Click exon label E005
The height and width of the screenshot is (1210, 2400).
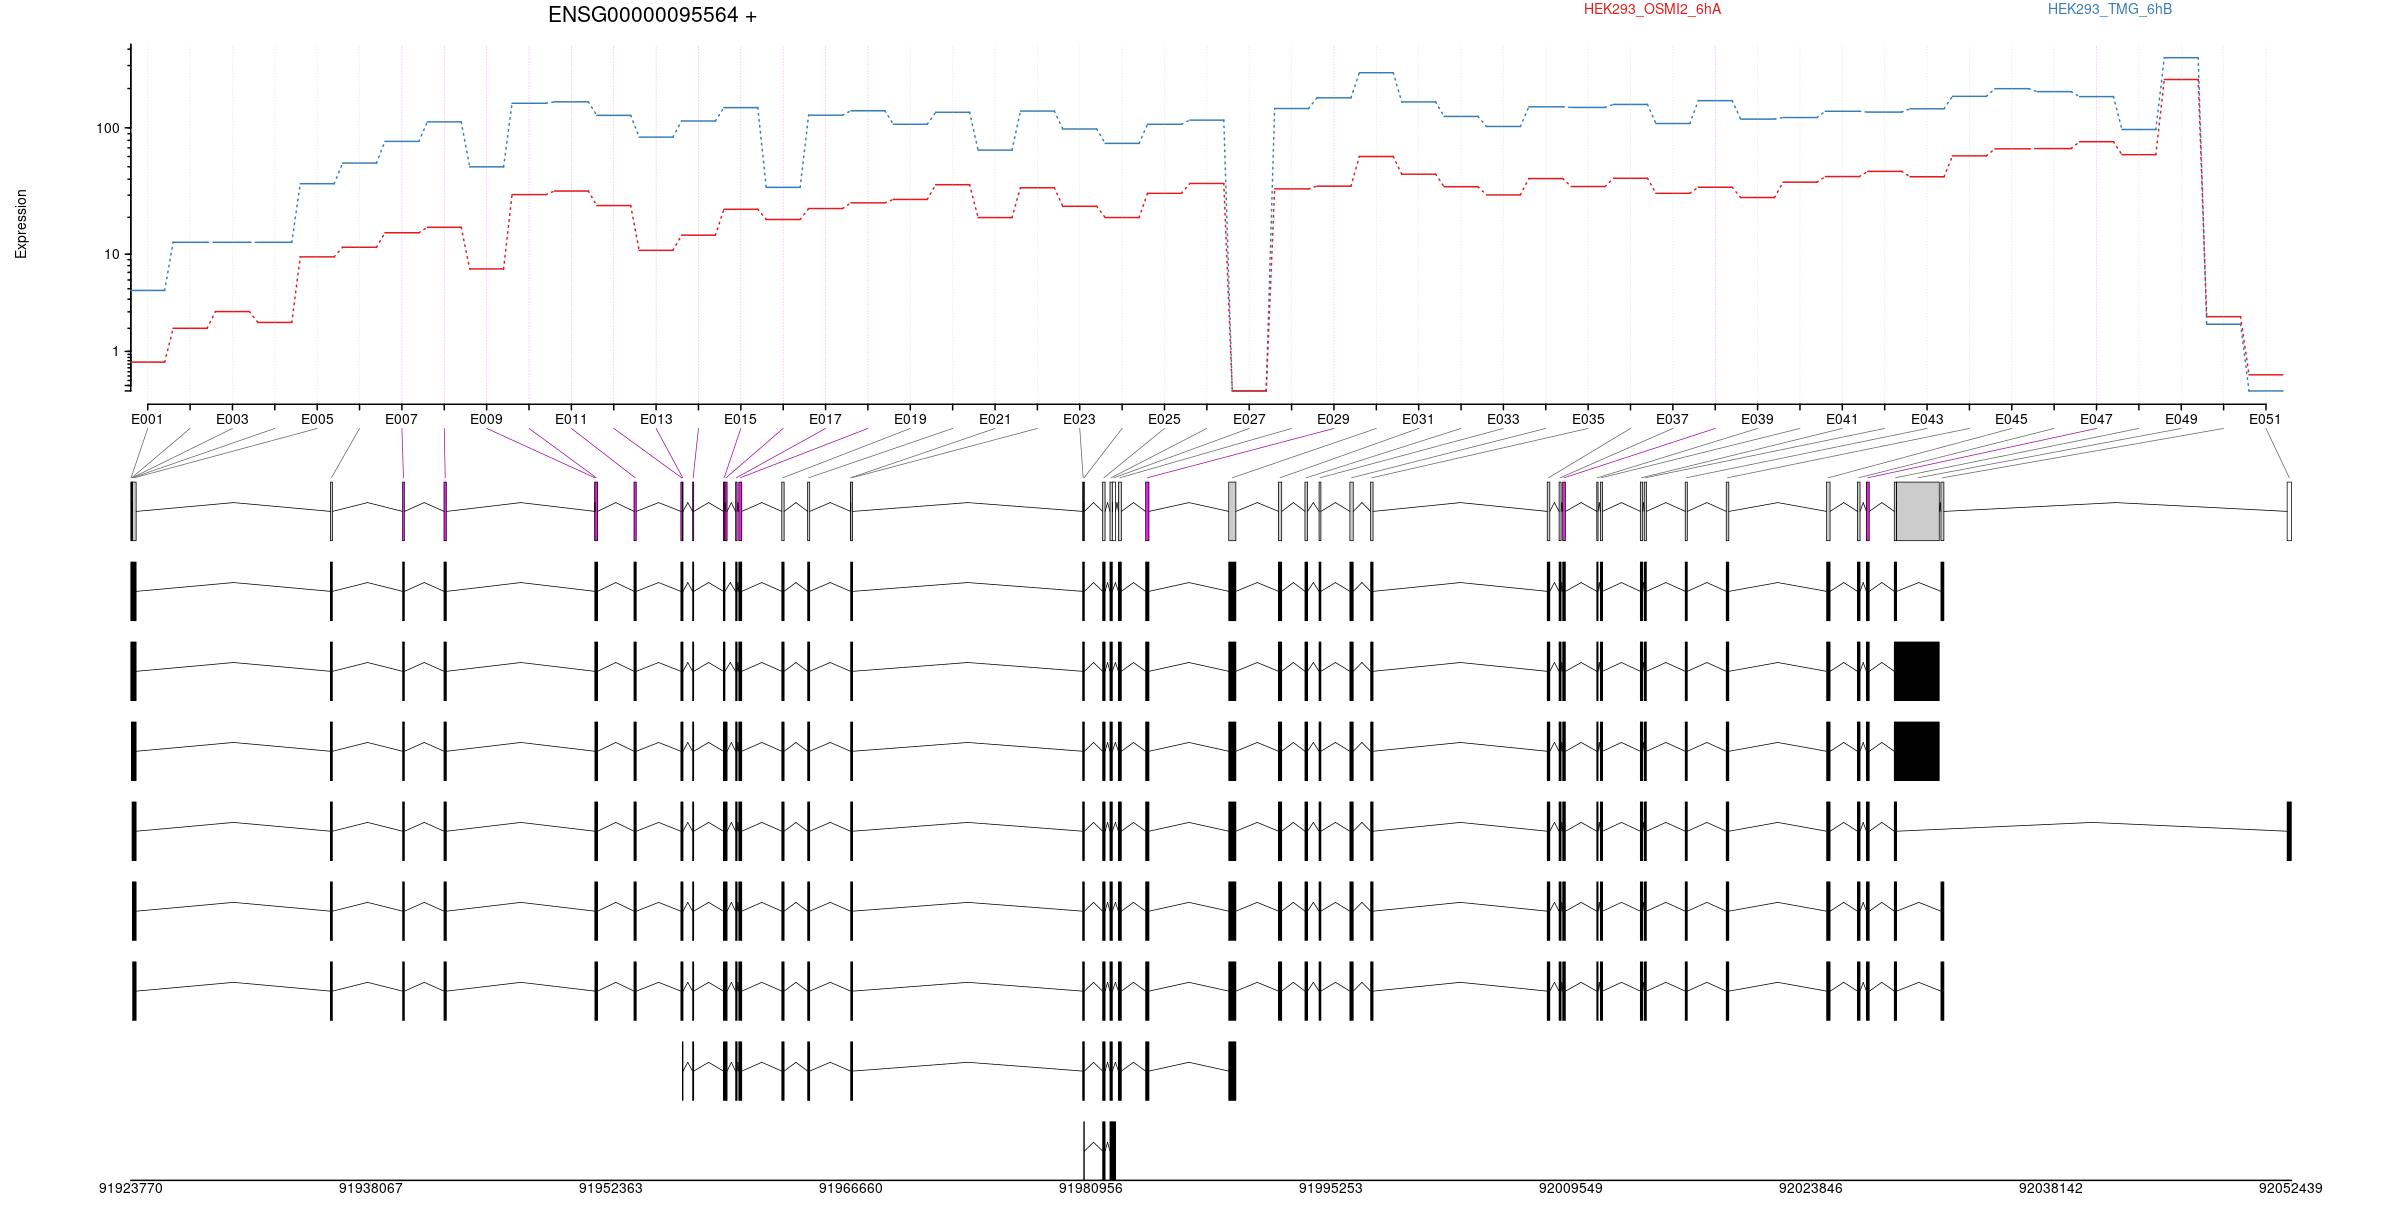pos(317,419)
